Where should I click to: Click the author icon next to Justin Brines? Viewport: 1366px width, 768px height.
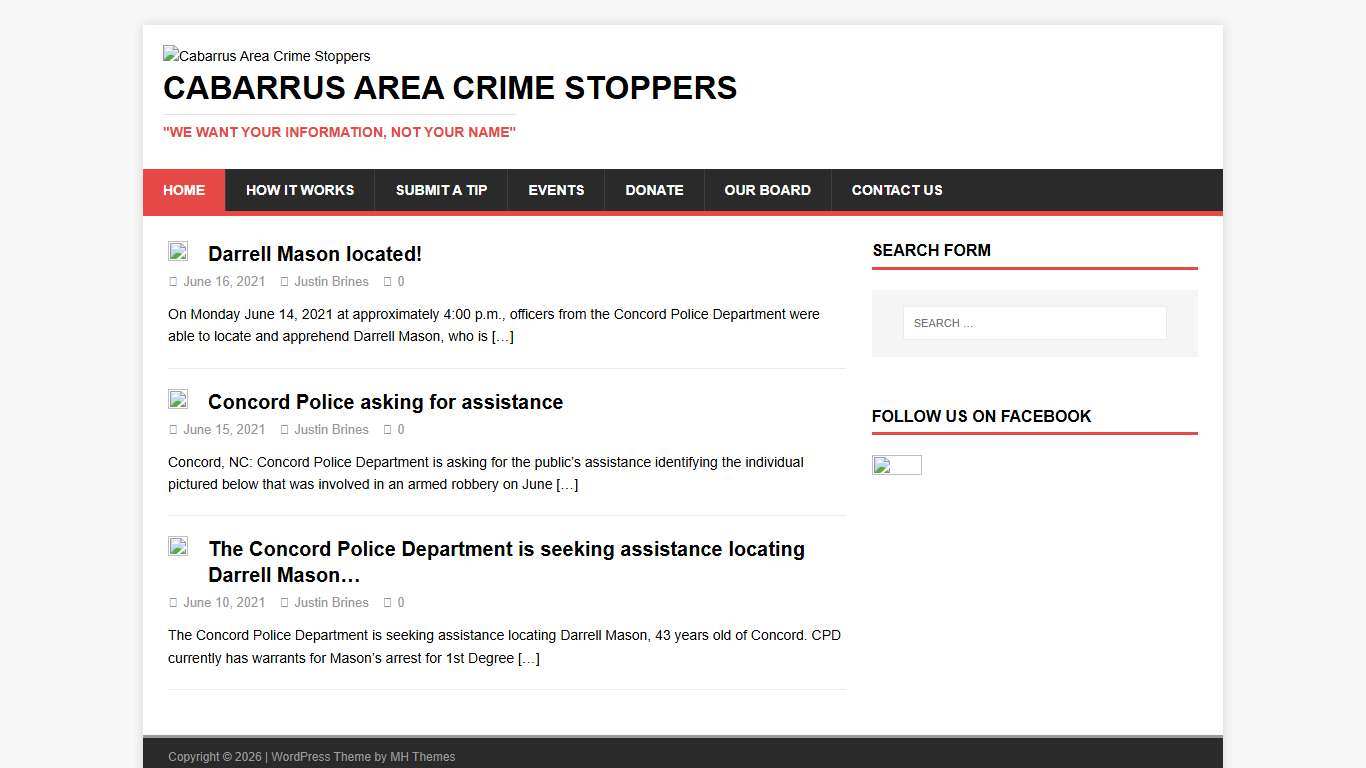point(285,281)
